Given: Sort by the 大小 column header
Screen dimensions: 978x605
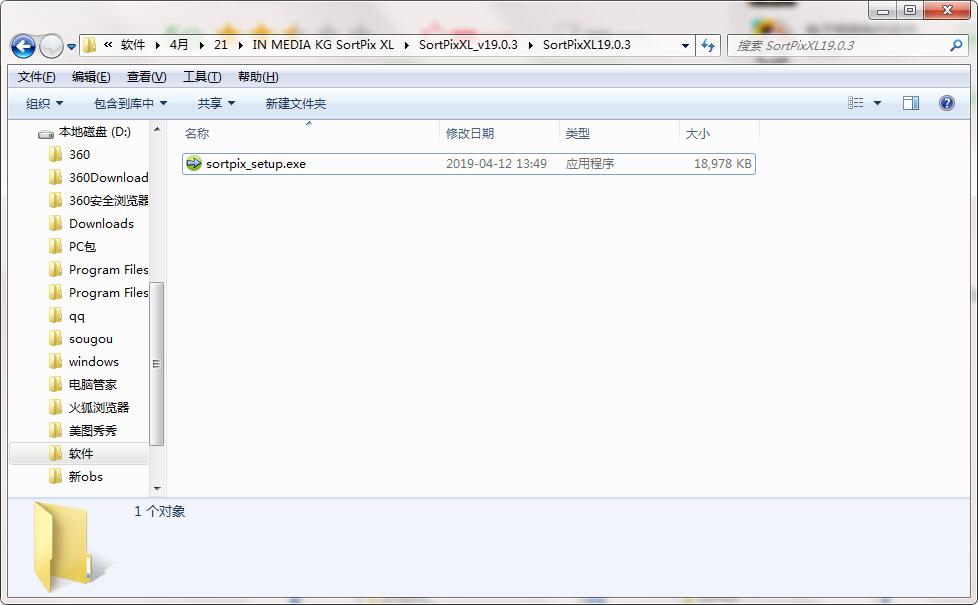Looking at the screenshot, I should pos(697,133).
